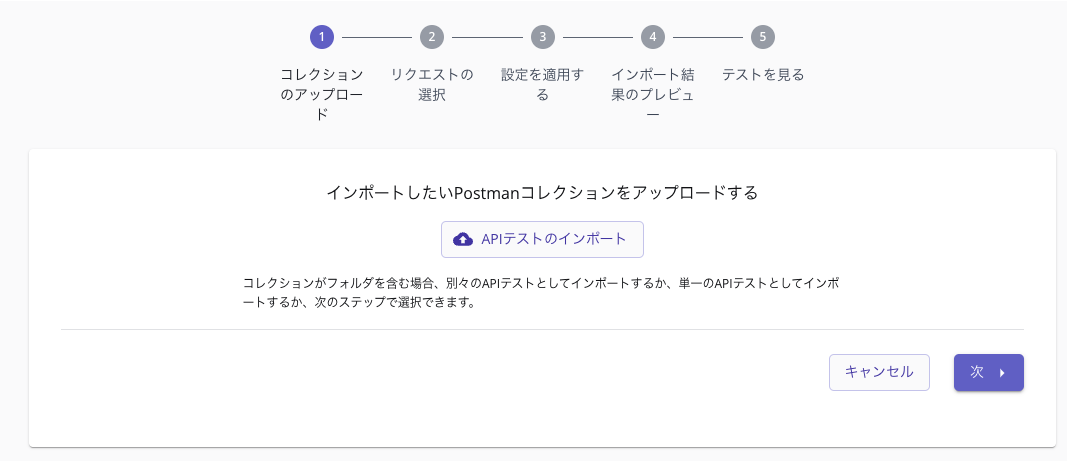
Task: Select step 3 circle in stepper
Action: pos(542,37)
